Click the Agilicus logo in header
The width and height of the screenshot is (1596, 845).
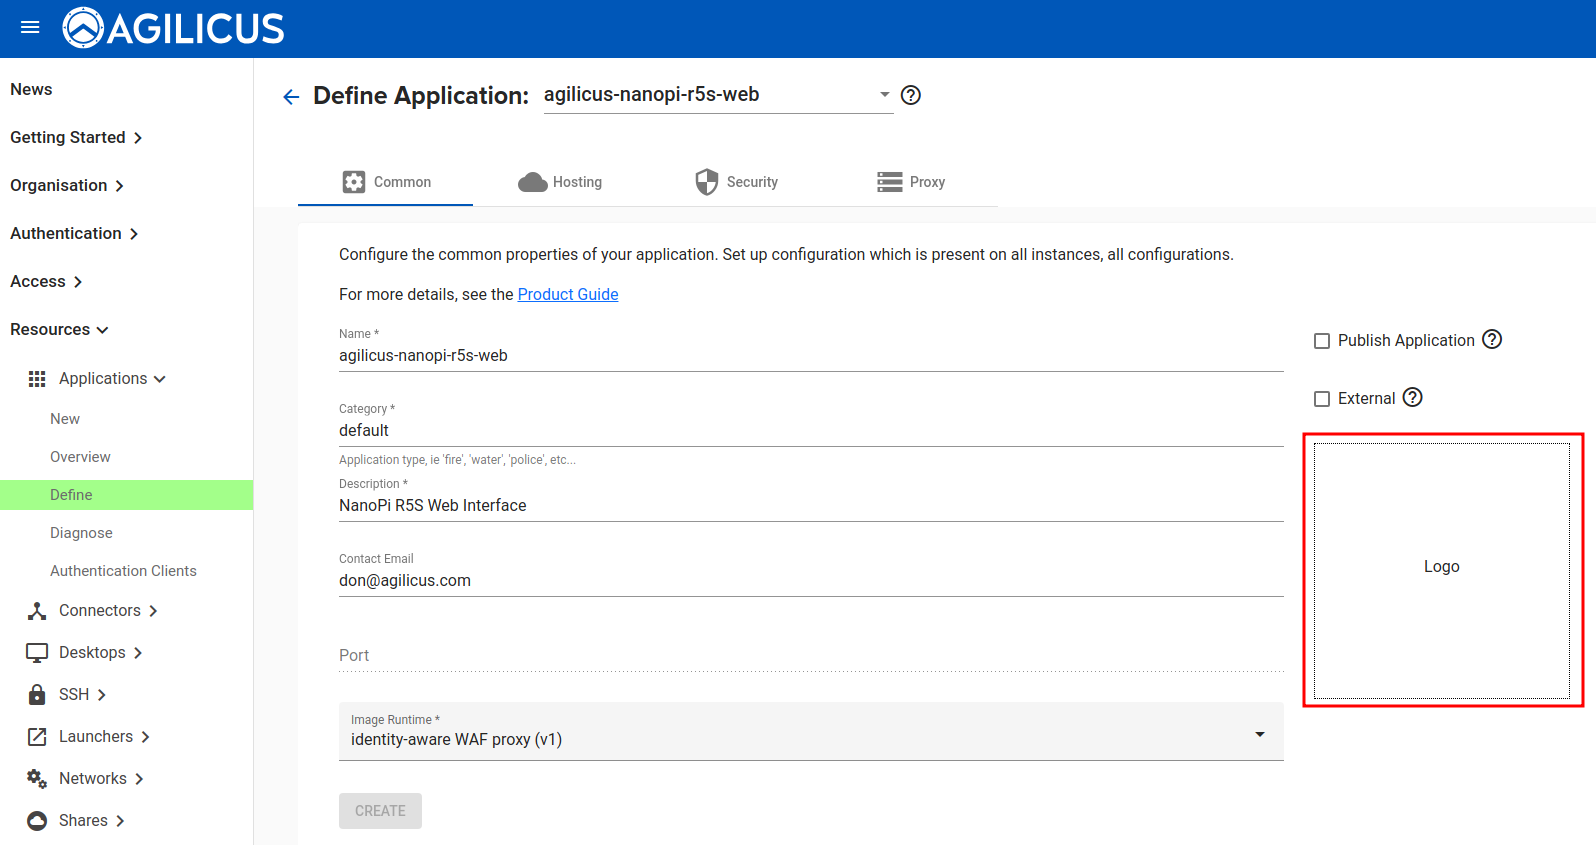click(174, 28)
